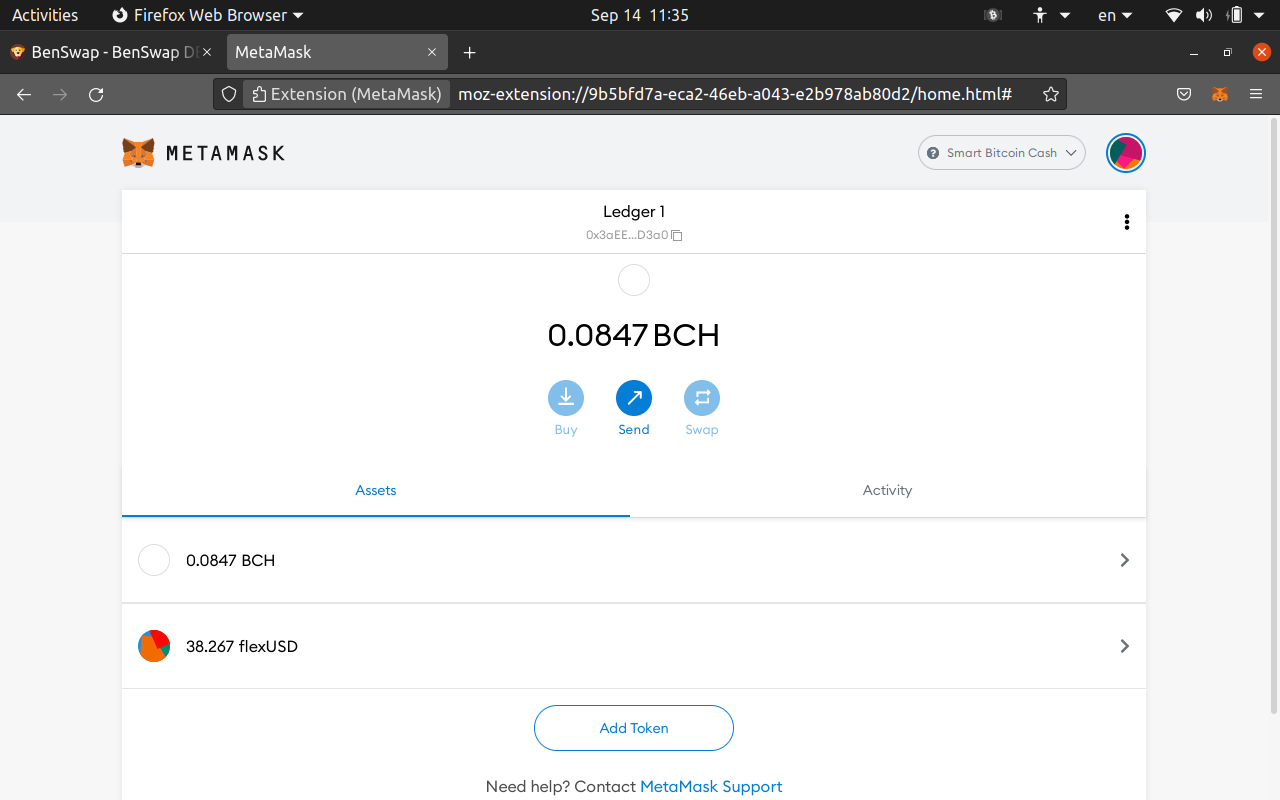Open account options three-dot menu
Image resolution: width=1280 pixels, height=800 pixels.
[x=1127, y=222]
